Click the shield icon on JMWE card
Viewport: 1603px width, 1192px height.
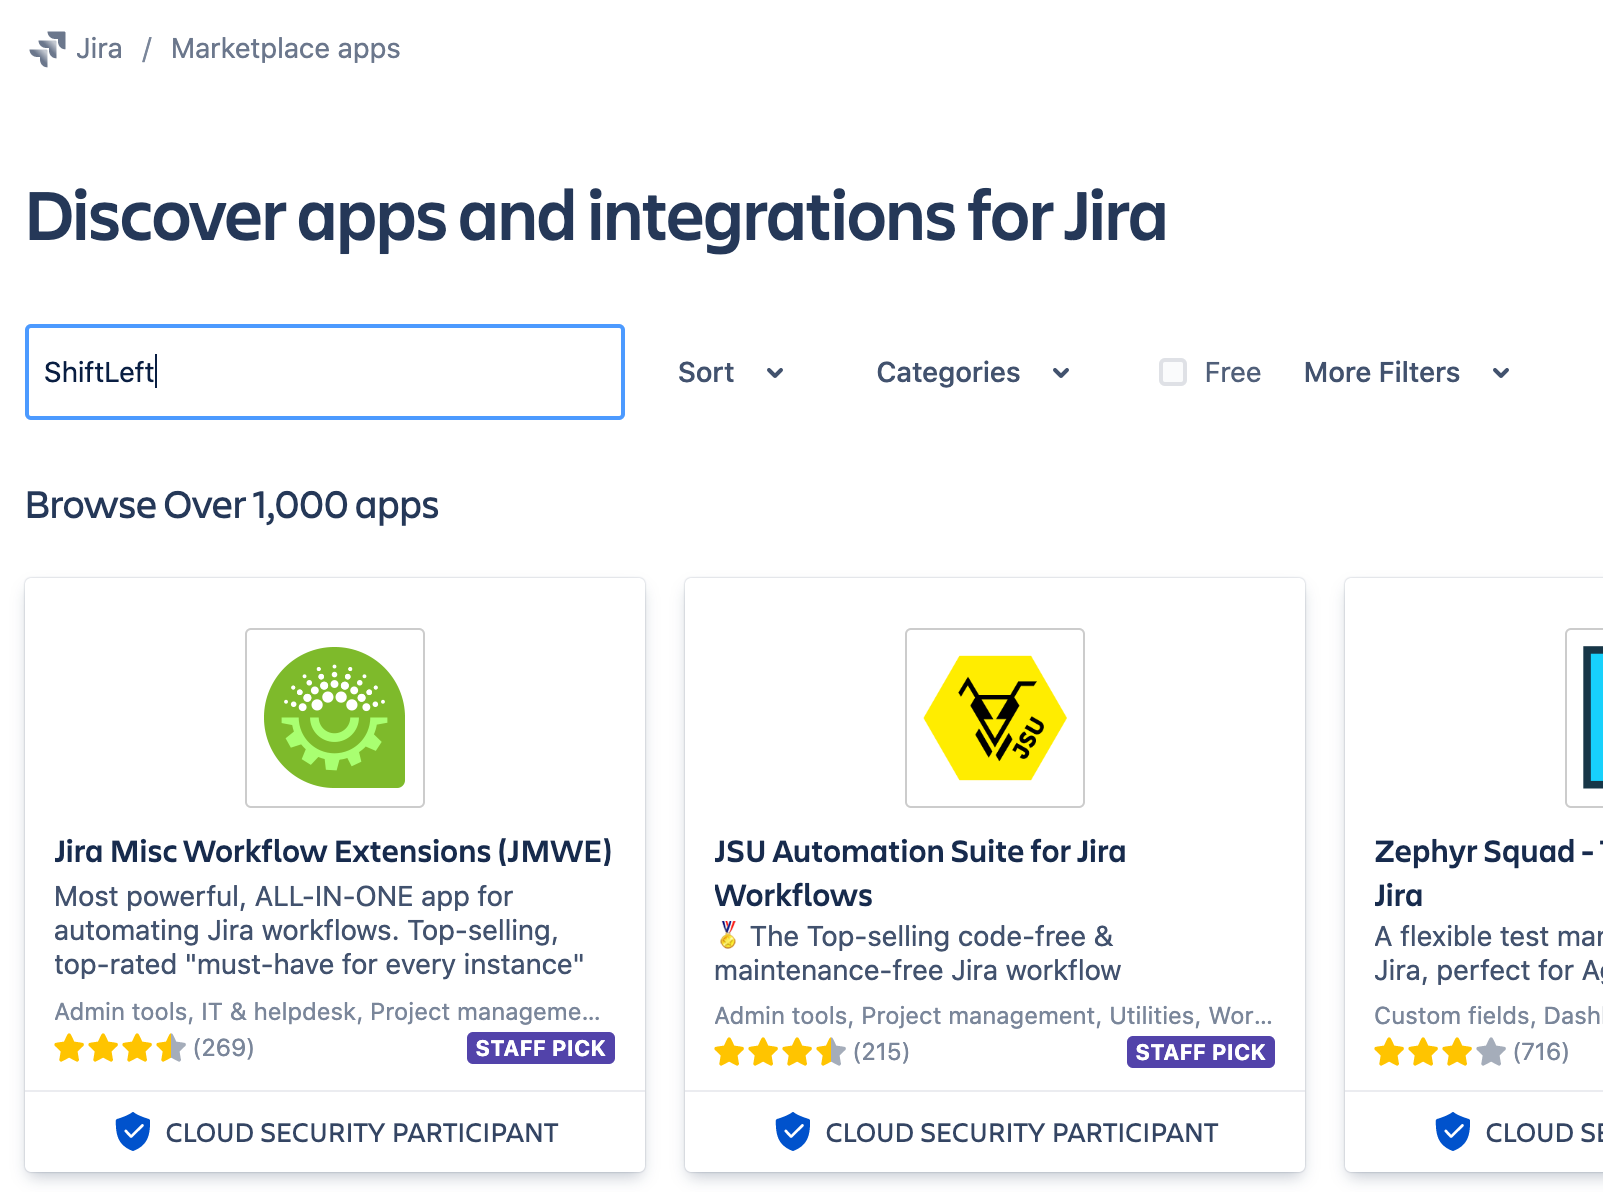pos(133,1132)
